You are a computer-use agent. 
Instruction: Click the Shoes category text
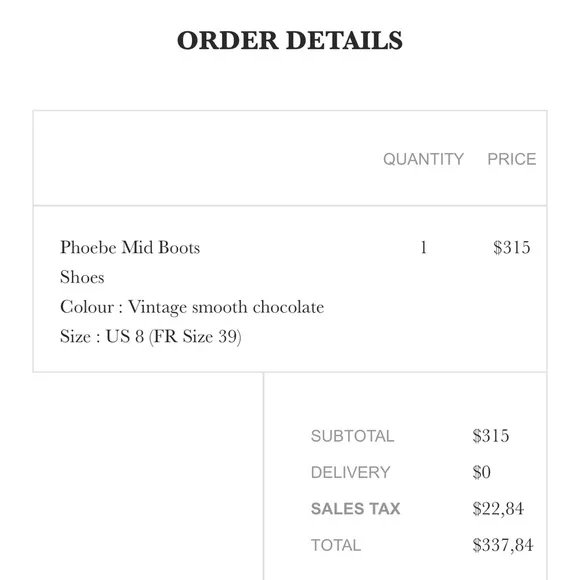coord(82,277)
